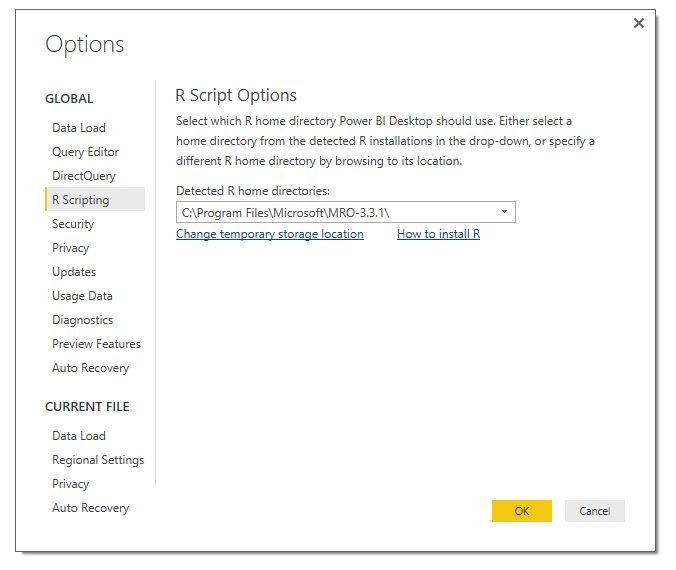676x570 pixels.
Task: Open Global Privacy settings
Action: (70, 248)
